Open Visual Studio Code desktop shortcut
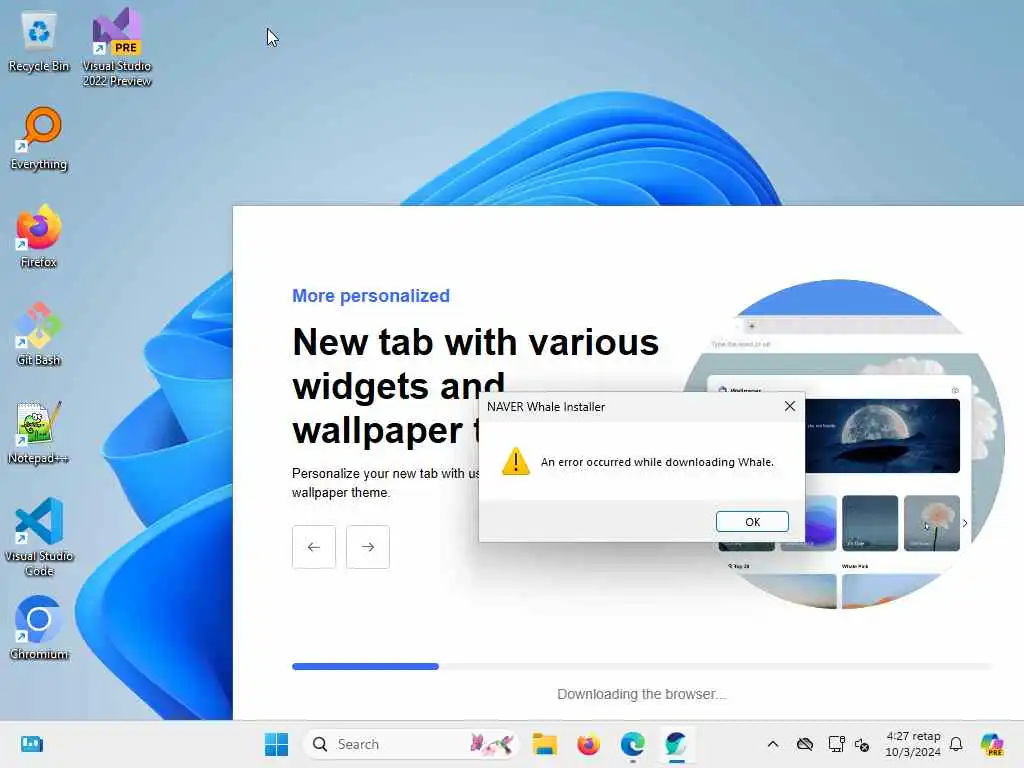This screenshot has width=1024, height=768. coord(39,537)
